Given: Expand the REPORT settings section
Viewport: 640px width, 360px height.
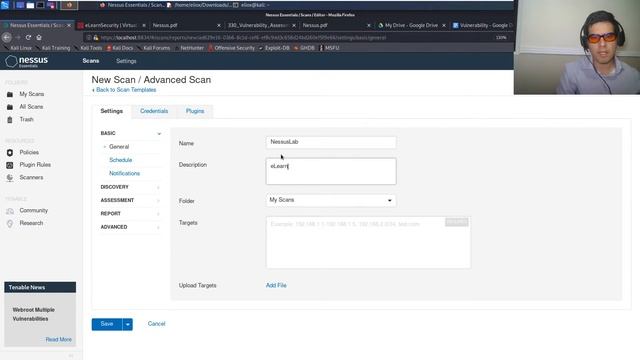Looking at the screenshot, I should tap(131, 214).
